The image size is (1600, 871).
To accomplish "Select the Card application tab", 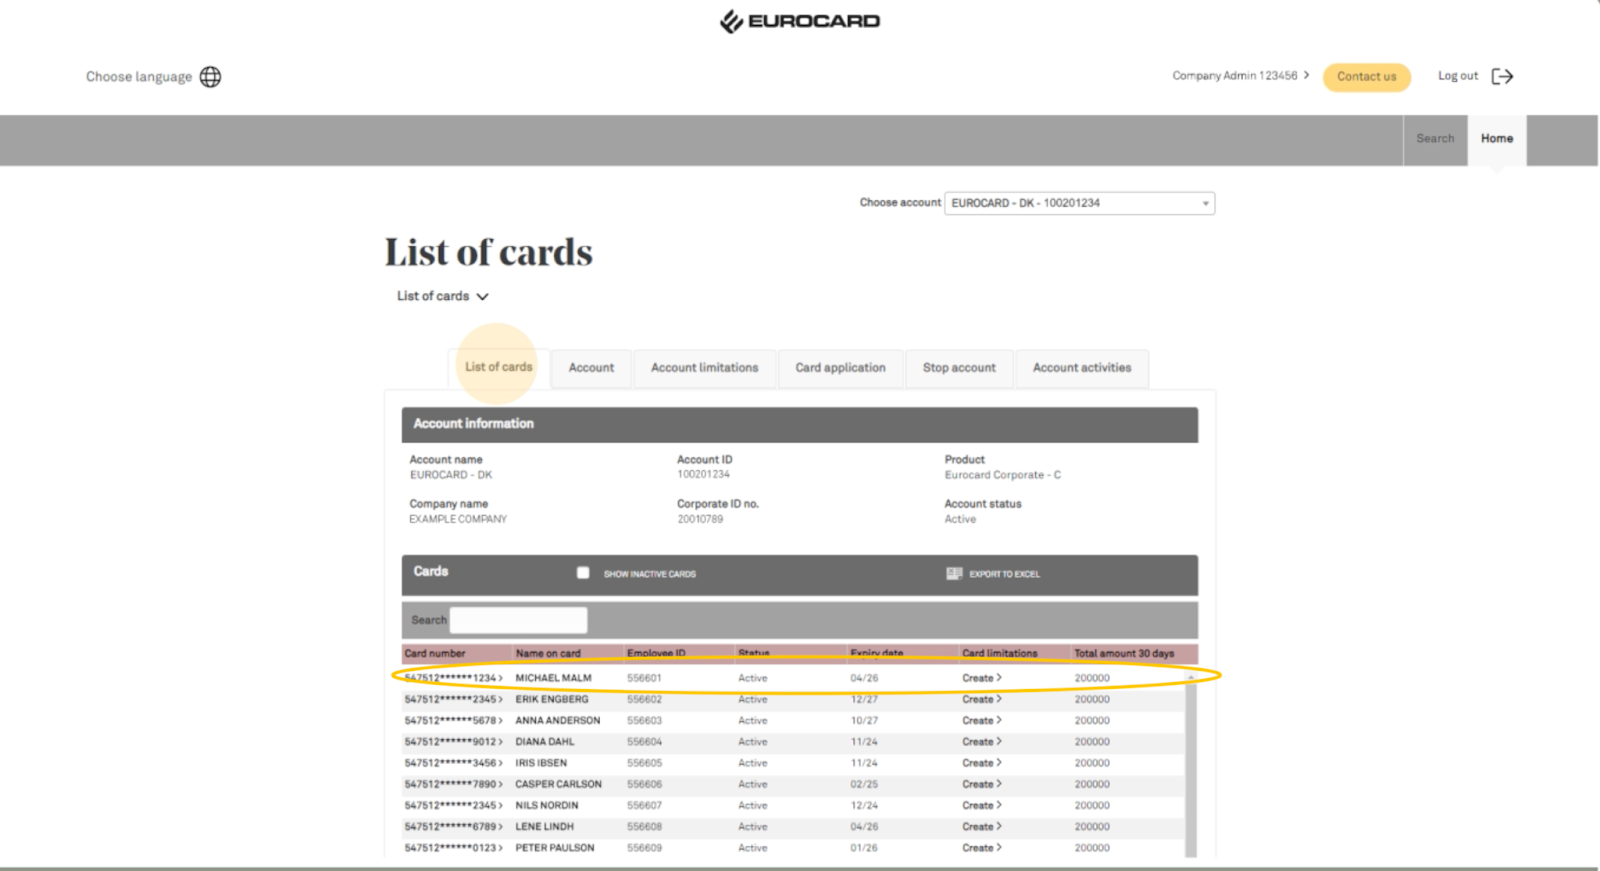I will (840, 368).
